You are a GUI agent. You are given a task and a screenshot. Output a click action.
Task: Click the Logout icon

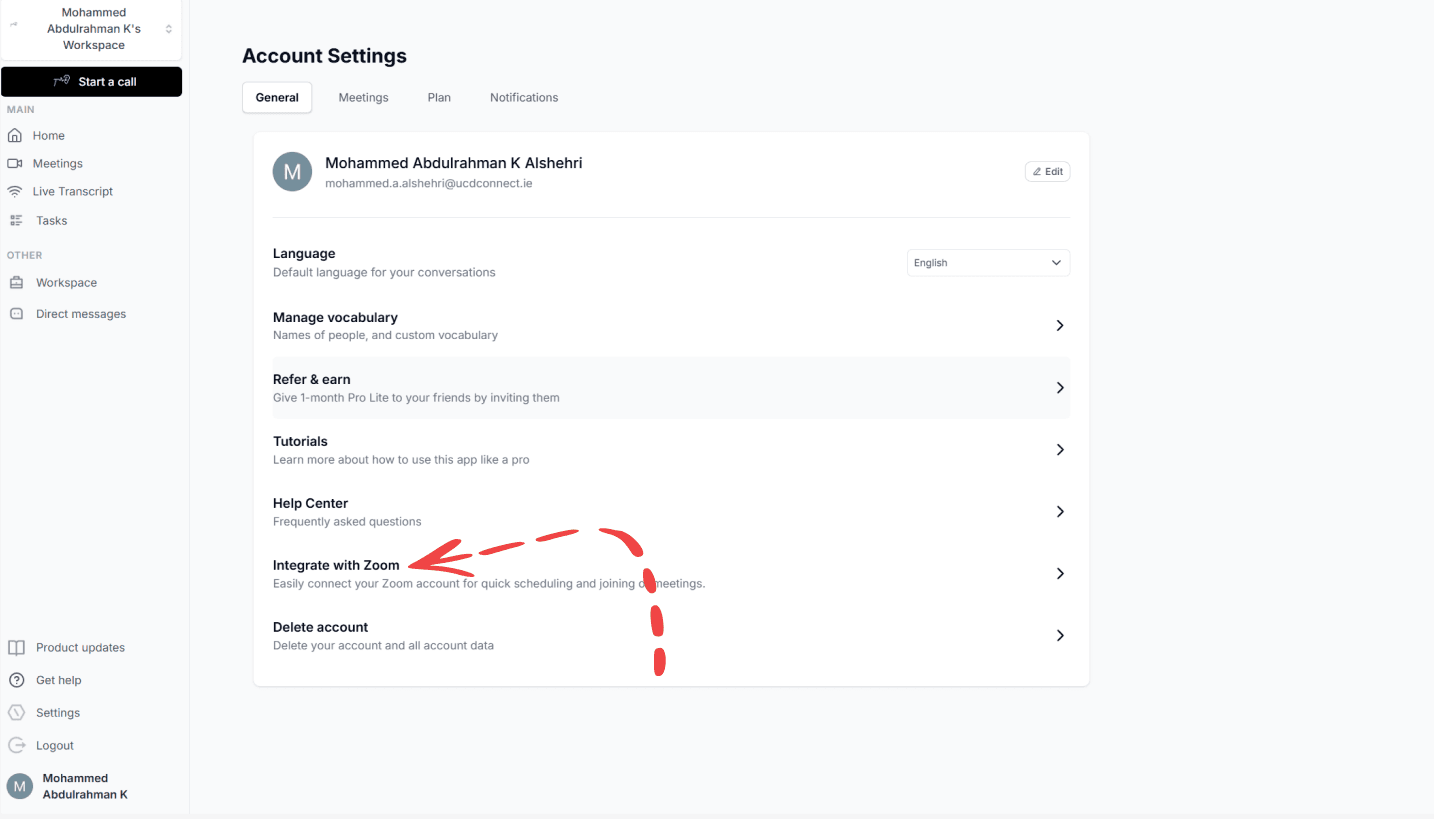click(x=16, y=746)
